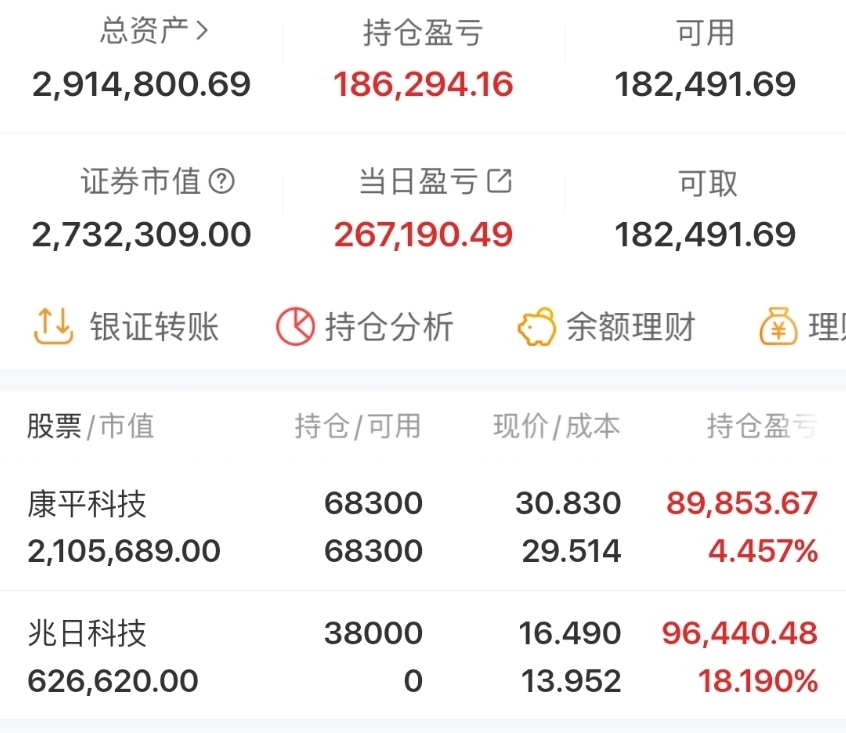The height and width of the screenshot is (733, 846).
Task: Click the 证券市值 question mark help icon
Action: [222, 181]
